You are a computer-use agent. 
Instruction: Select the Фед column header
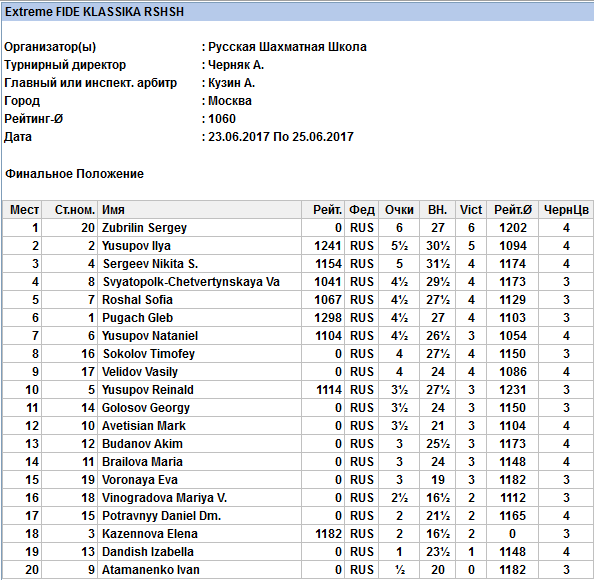point(362,209)
